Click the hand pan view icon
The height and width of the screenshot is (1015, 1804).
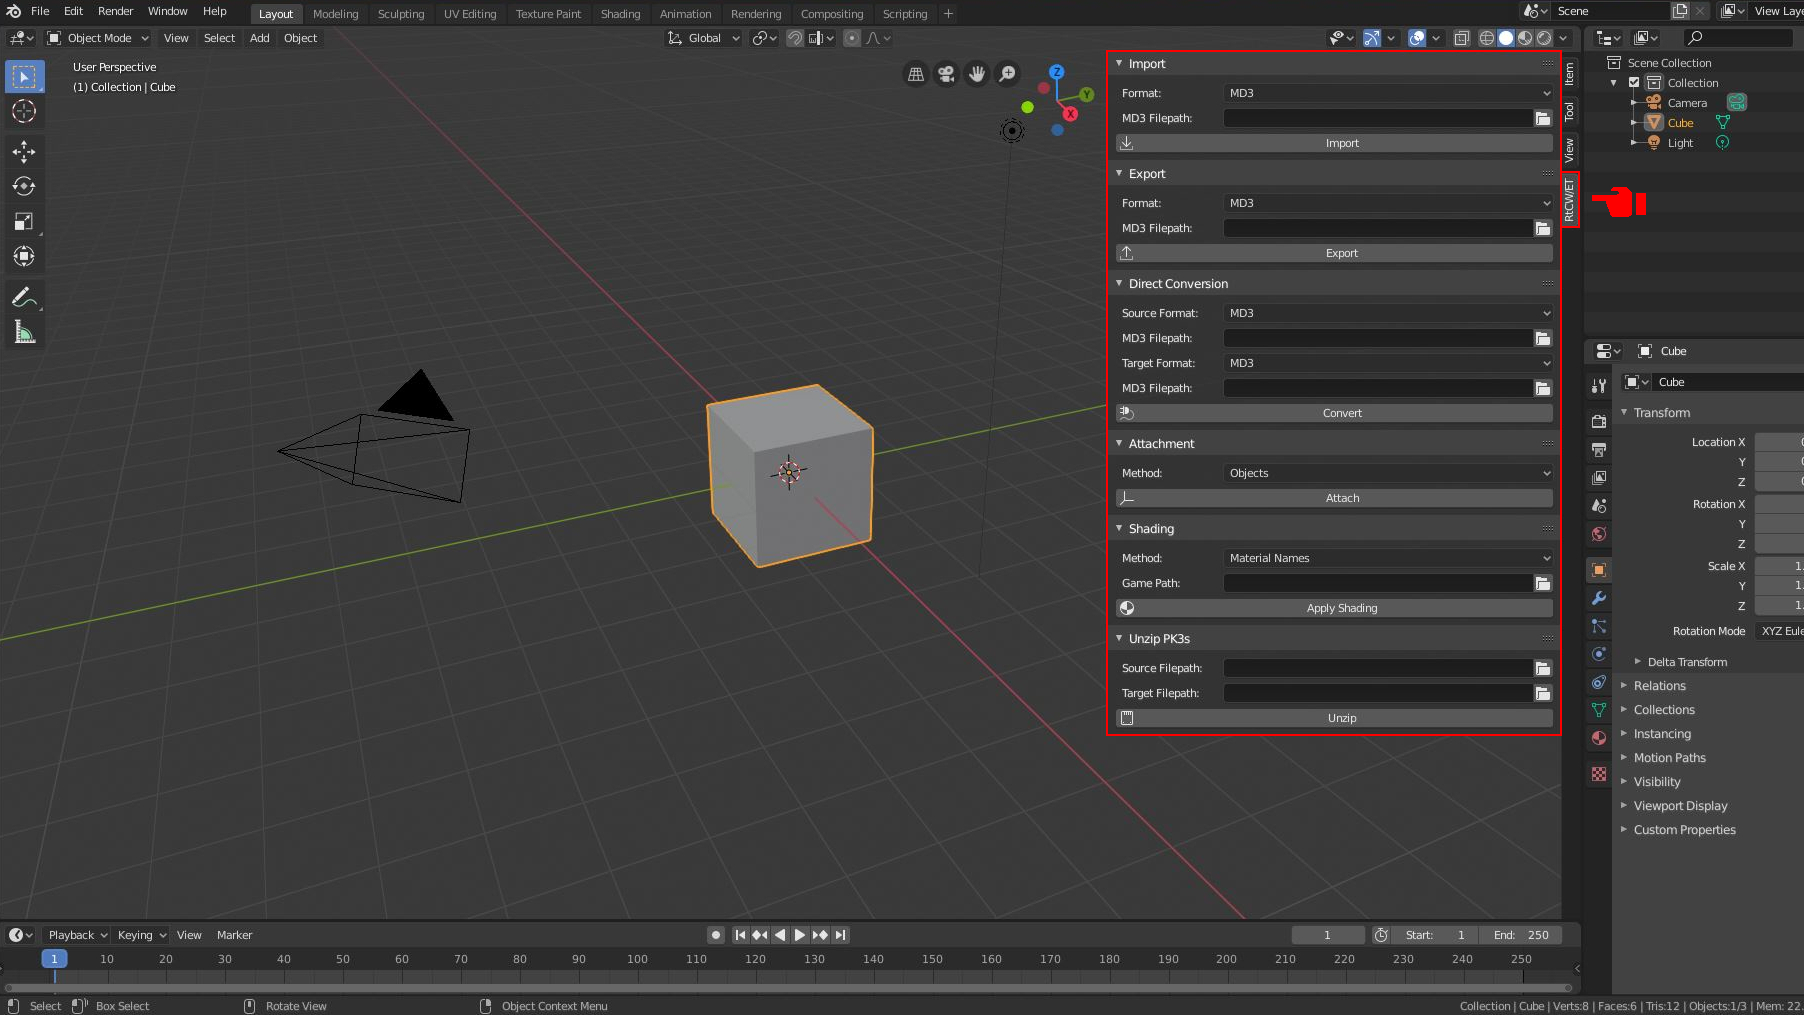coord(977,74)
